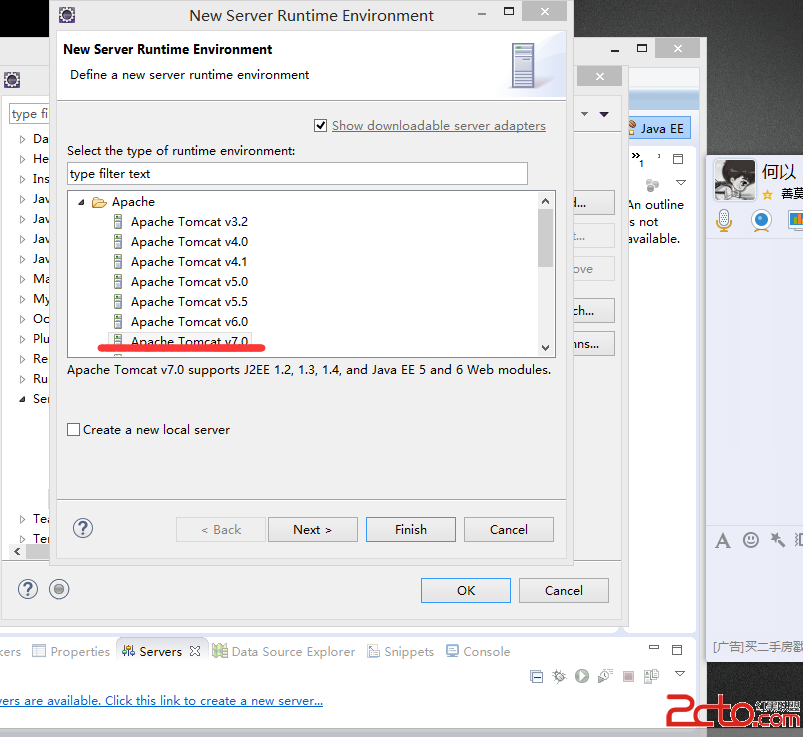Start the server in profile mode

605,676
